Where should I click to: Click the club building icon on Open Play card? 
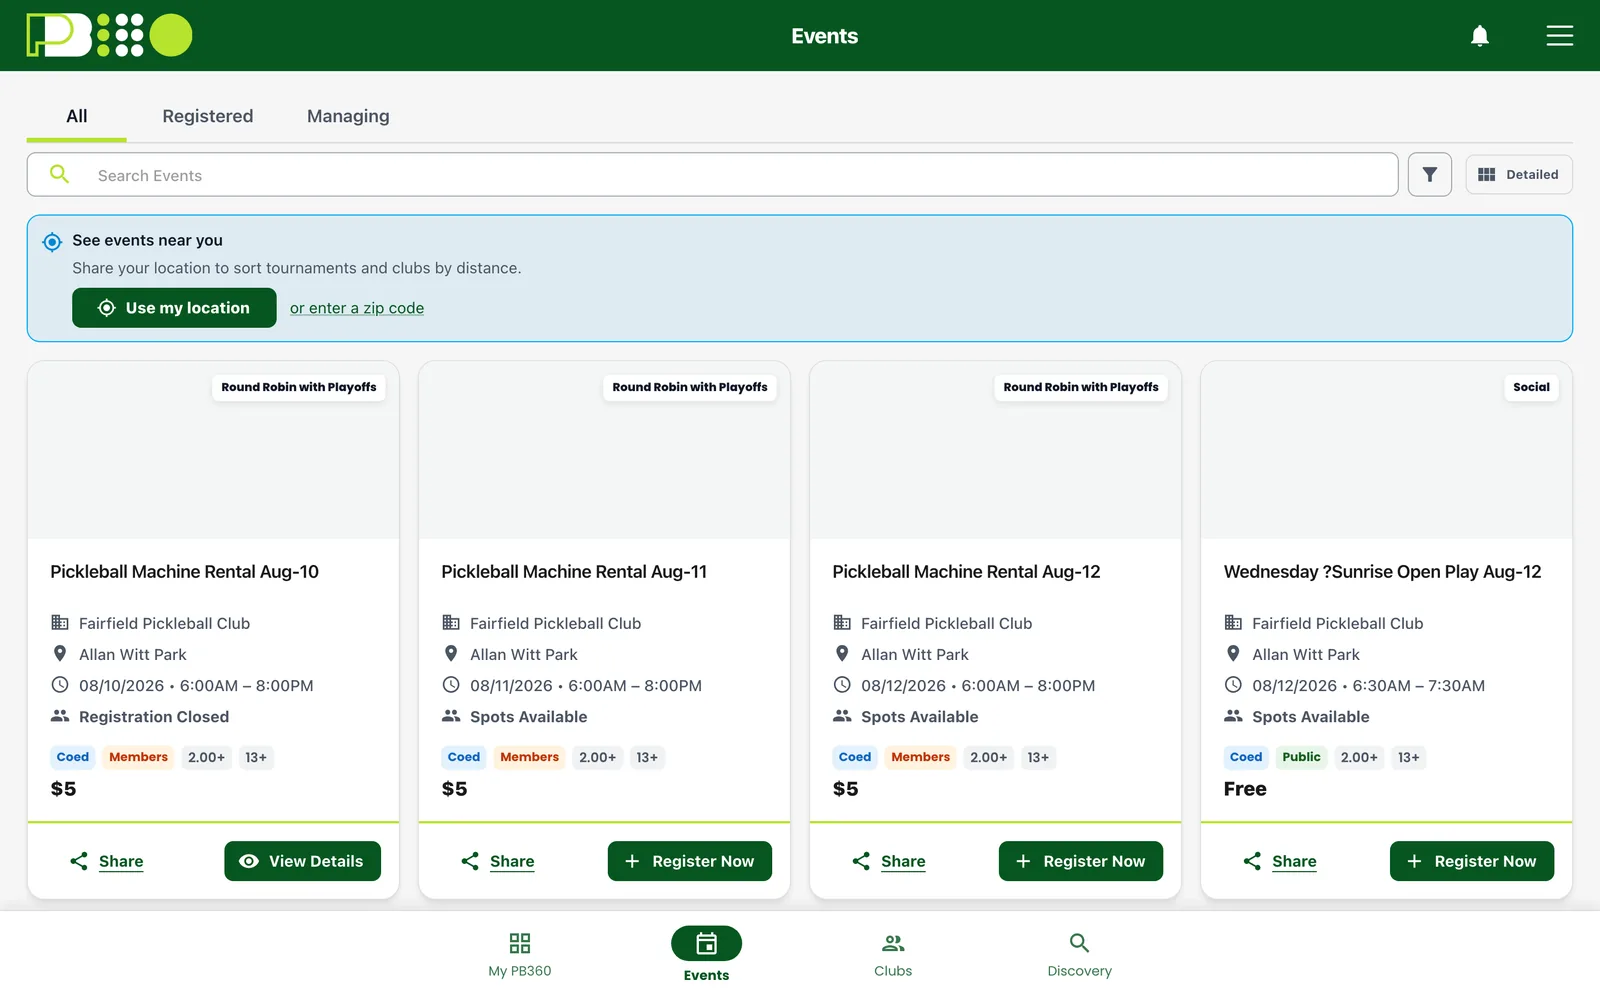tap(1233, 622)
